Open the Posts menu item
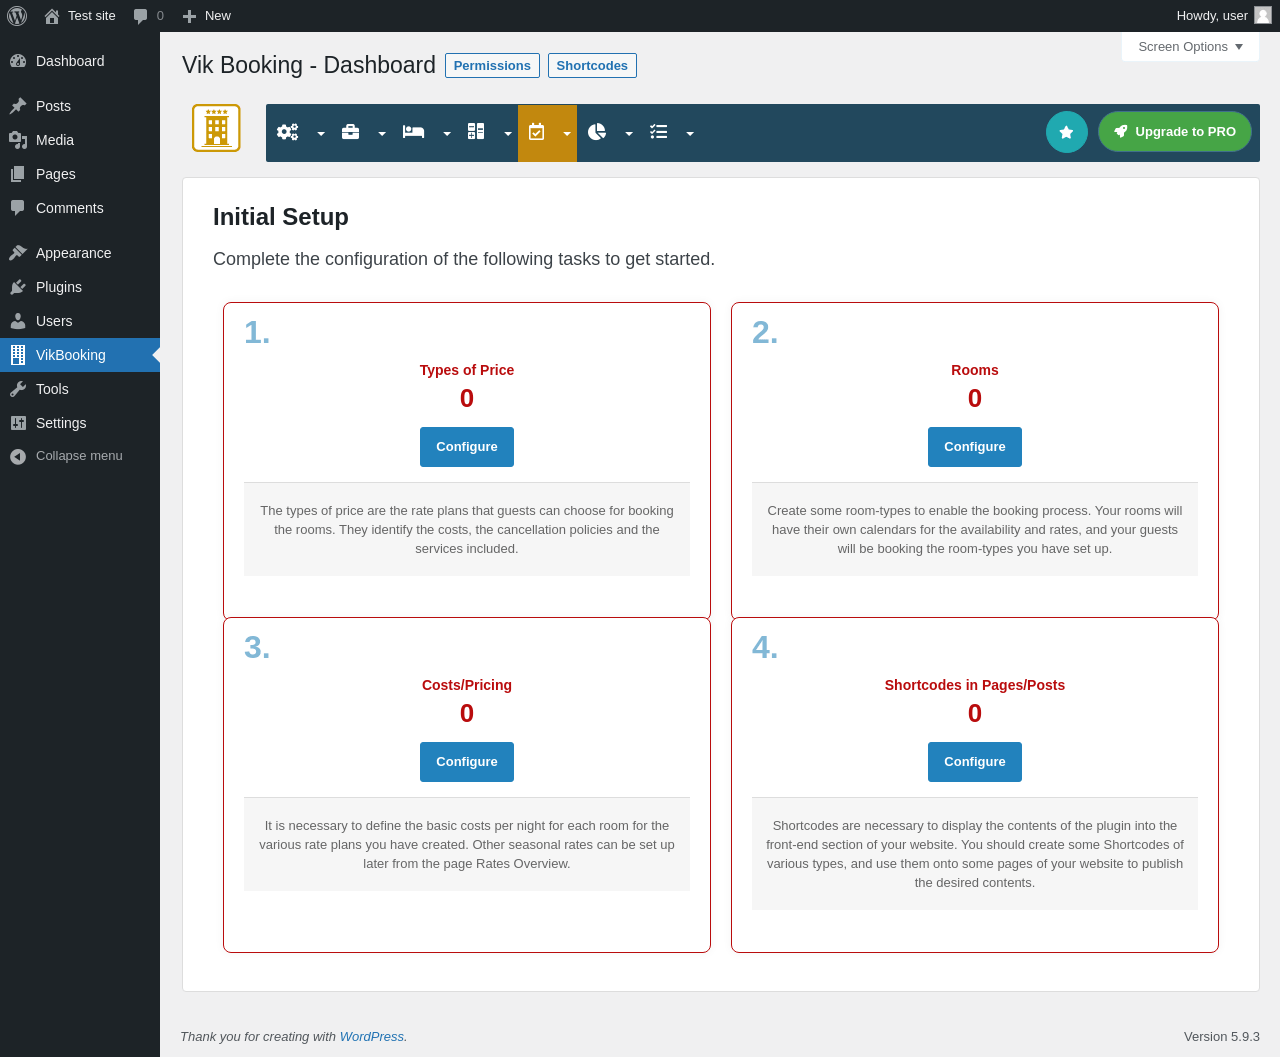The image size is (1280, 1057). pyautogui.click(x=80, y=106)
